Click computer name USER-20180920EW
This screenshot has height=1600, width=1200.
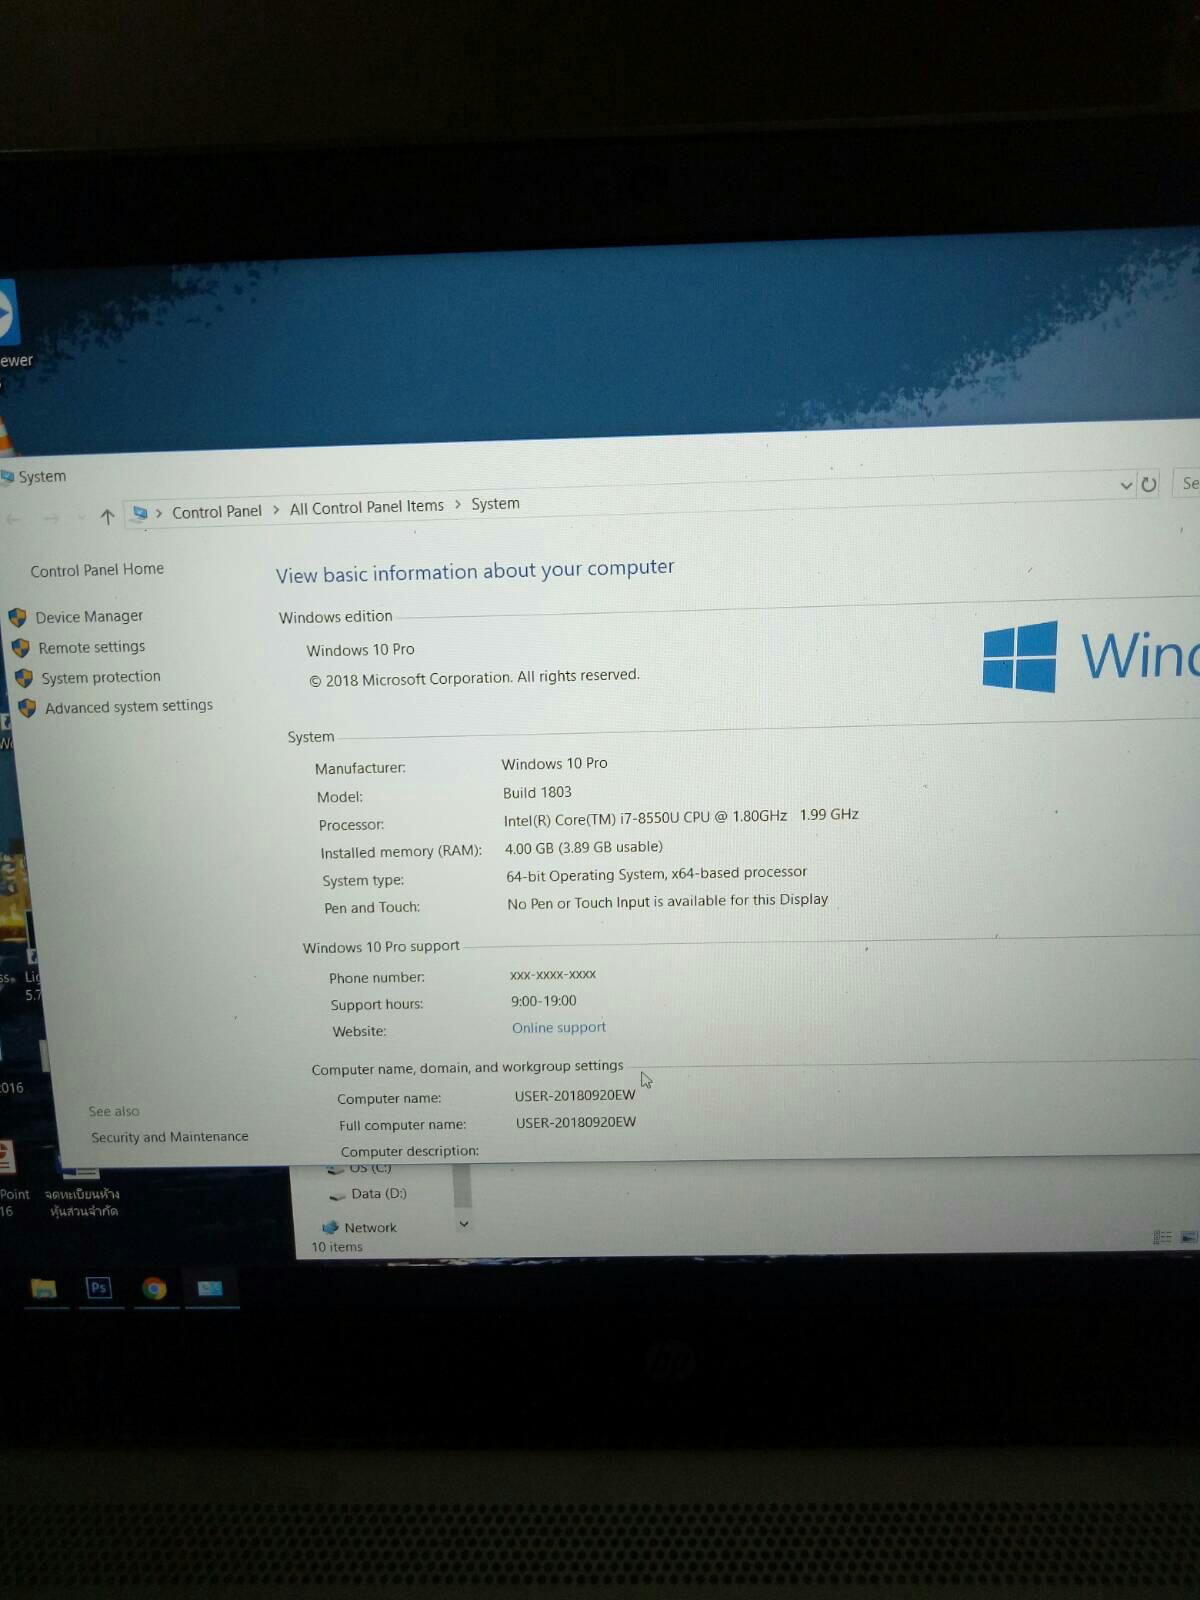pos(575,1095)
